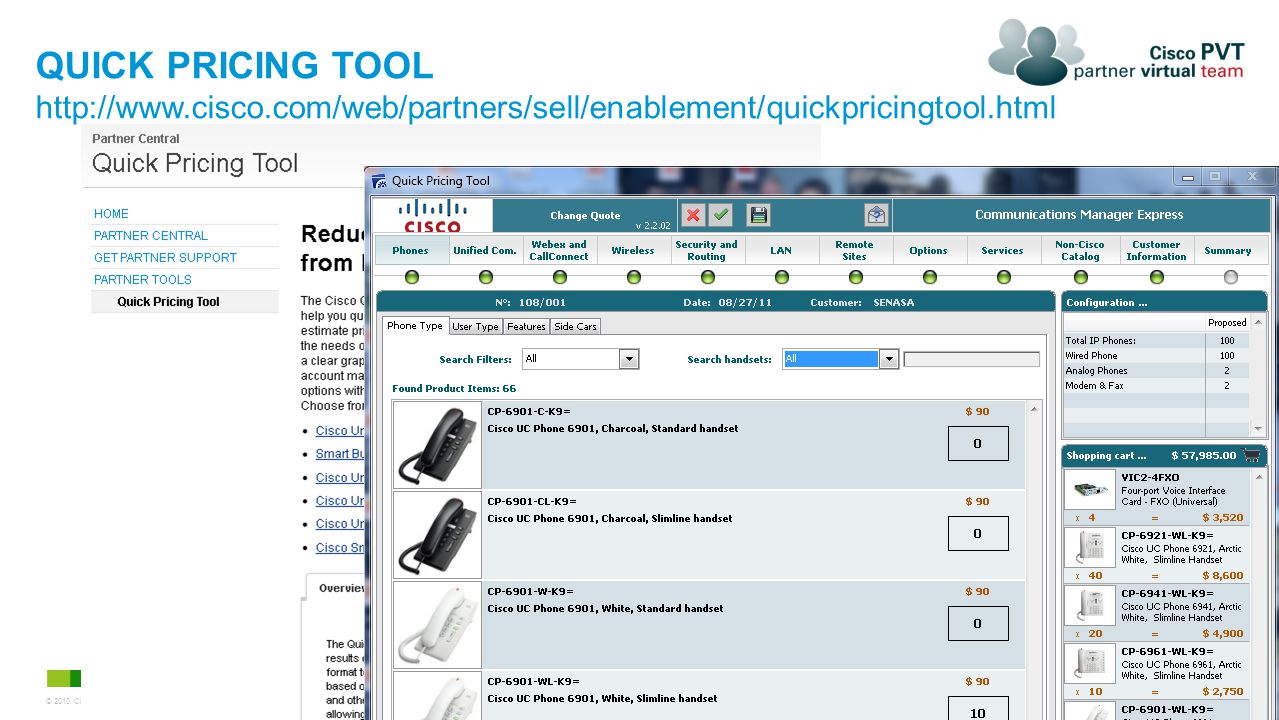Click the "Found Product Items: 66" text
The width and height of the screenshot is (1279, 720).
tap(454, 389)
